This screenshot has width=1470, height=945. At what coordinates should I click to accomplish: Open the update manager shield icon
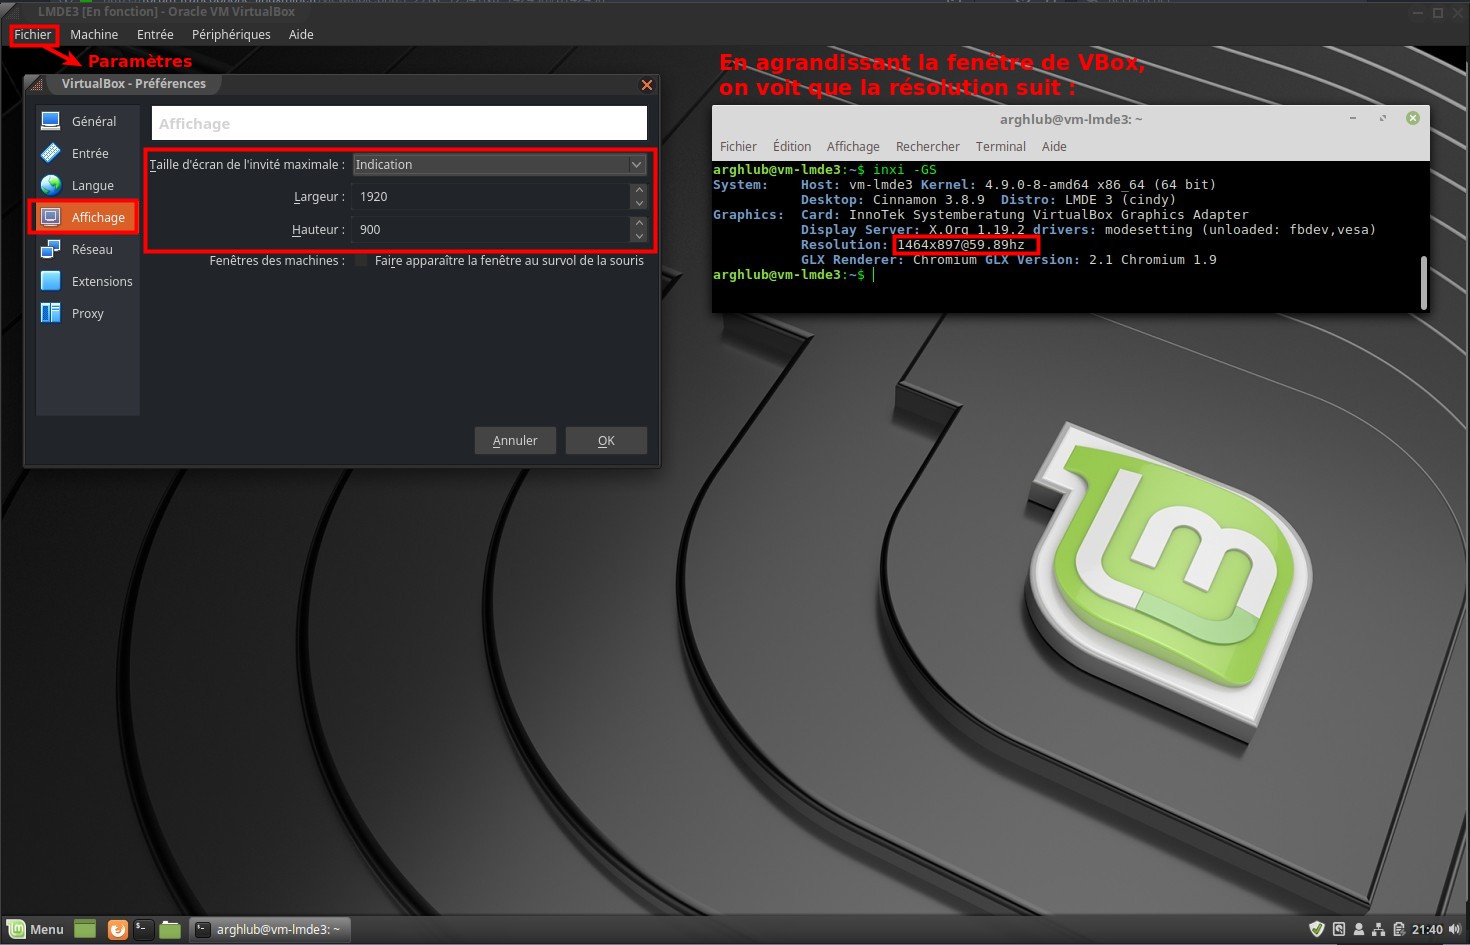click(x=1317, y=929)
